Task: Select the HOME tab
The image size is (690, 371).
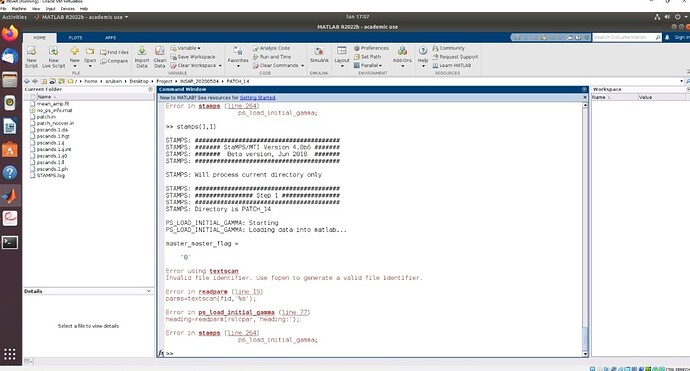Action: point(40,38)
